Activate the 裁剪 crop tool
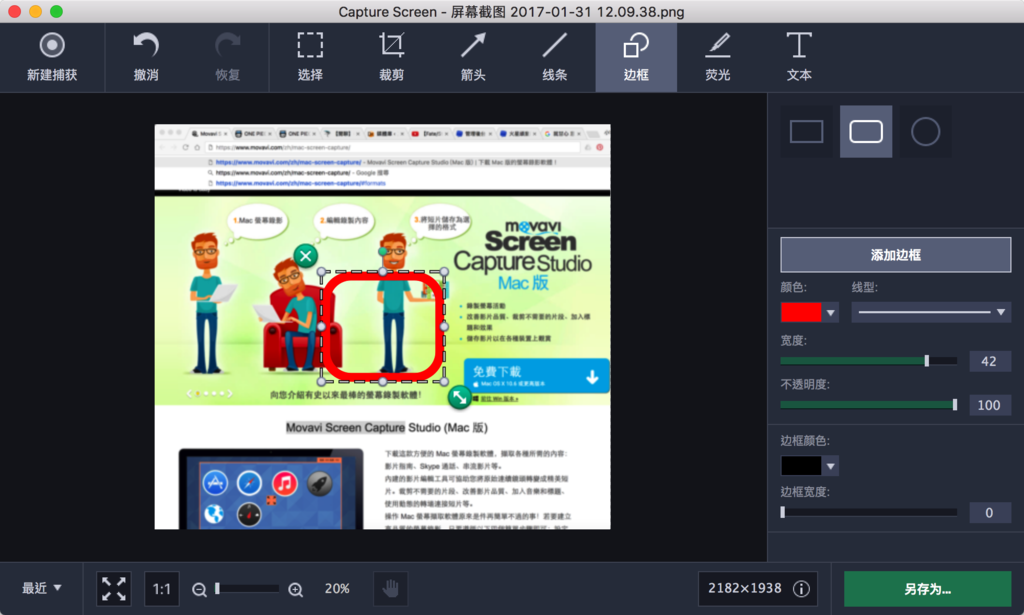Screen dimensions: 1024x615 pyautogui.click(x=391, y=57)
